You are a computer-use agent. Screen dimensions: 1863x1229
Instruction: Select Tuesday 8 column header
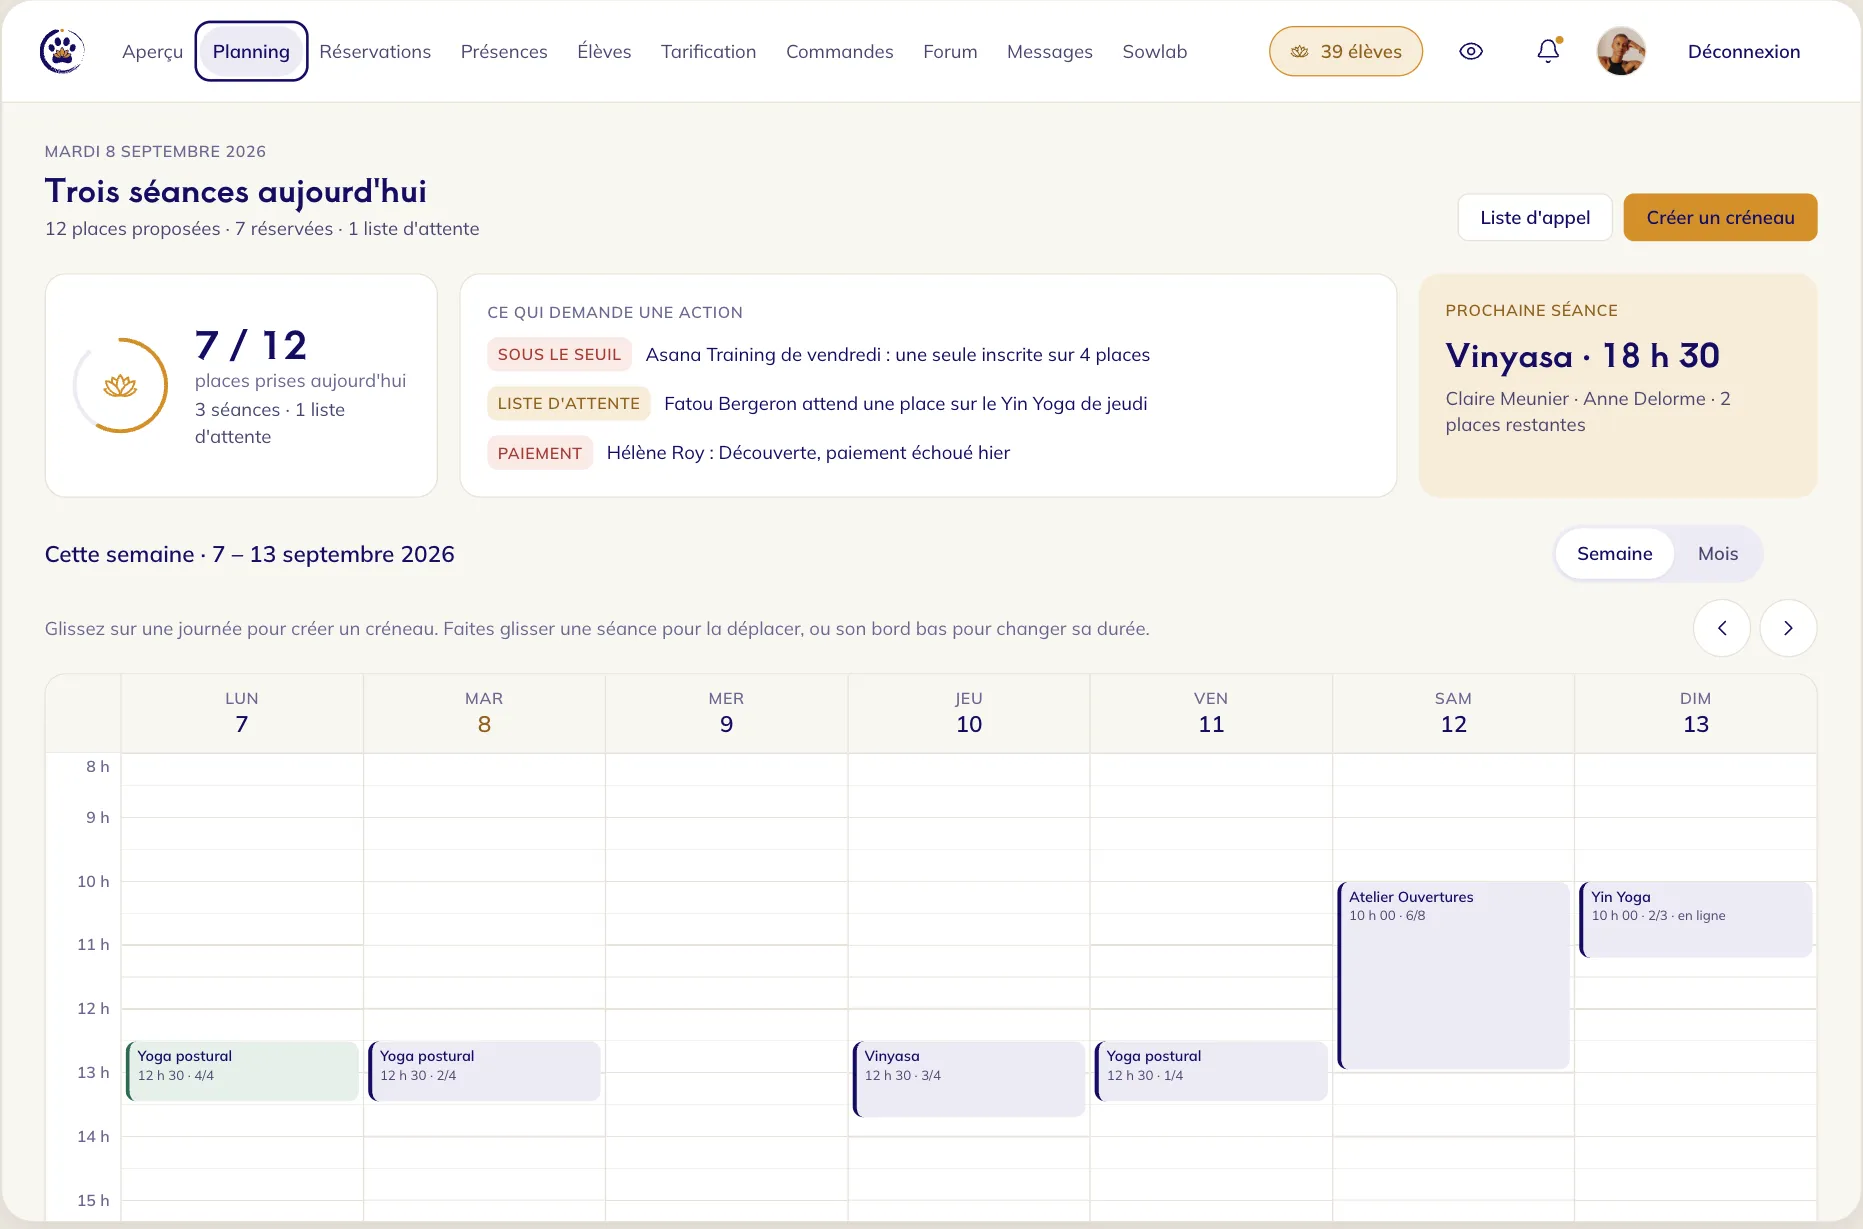point(484,712)
